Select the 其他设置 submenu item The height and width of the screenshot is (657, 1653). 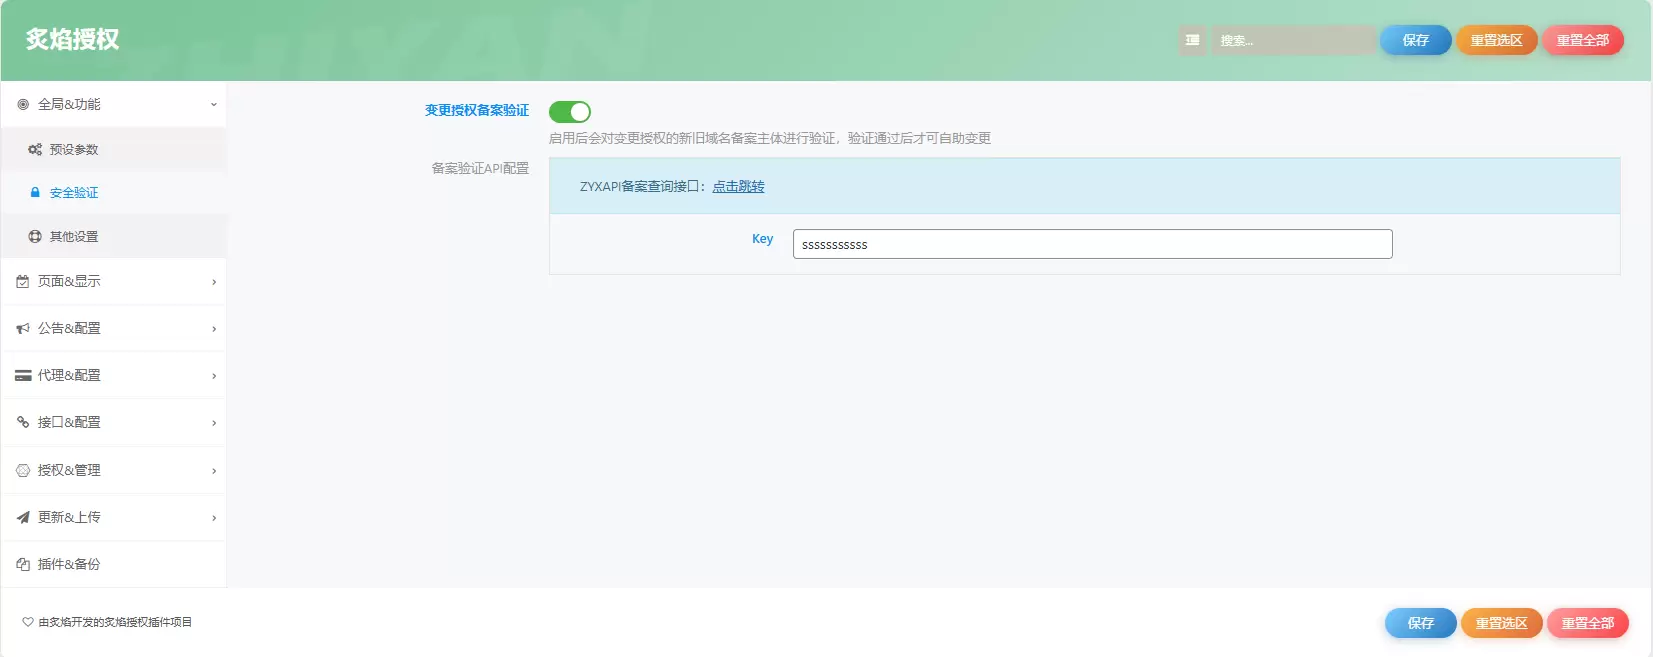114,237
